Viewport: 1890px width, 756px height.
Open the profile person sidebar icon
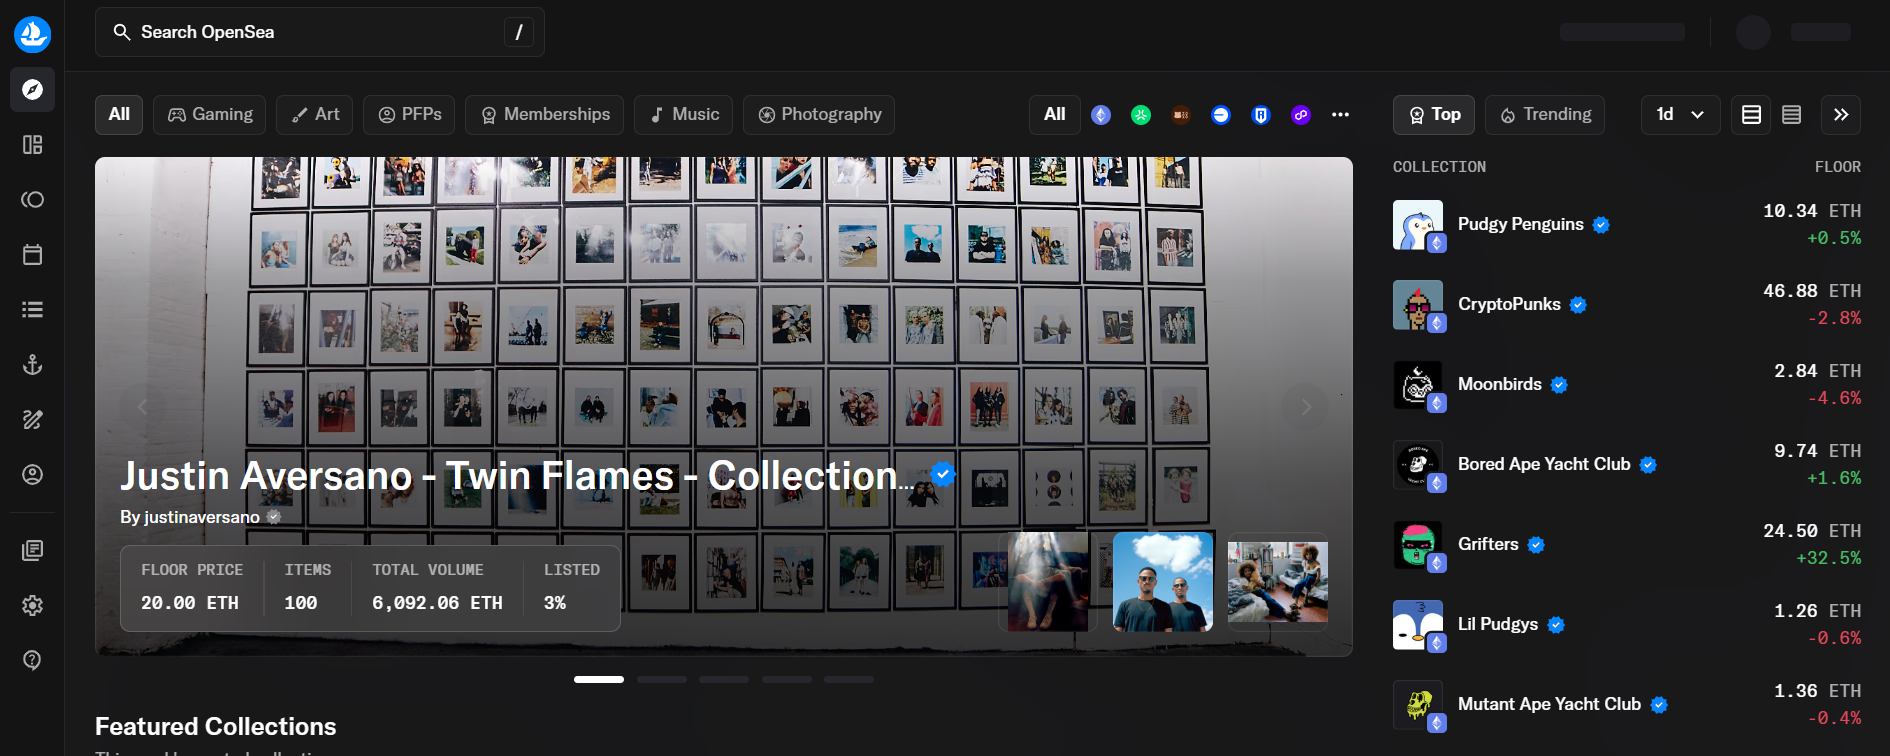point(32,475)
